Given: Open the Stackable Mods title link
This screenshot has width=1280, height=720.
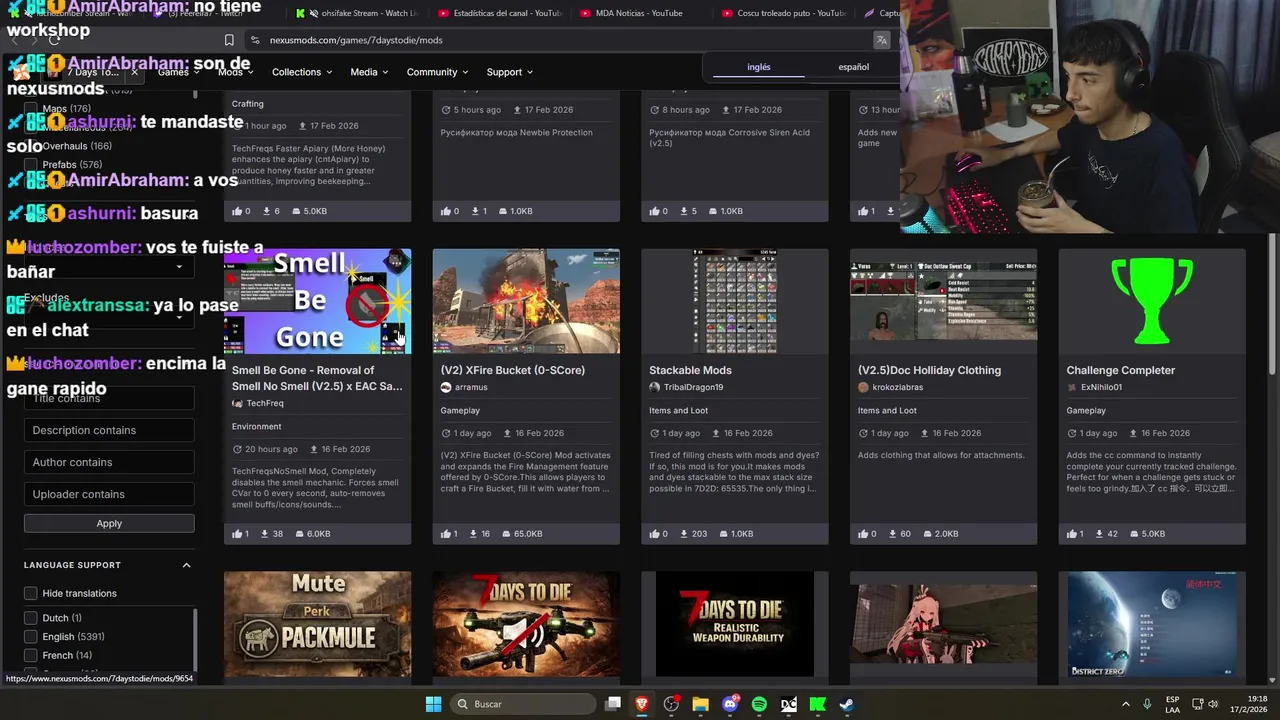Looking at the screenshot, I should pyautogui.click(x=690, y=370).
